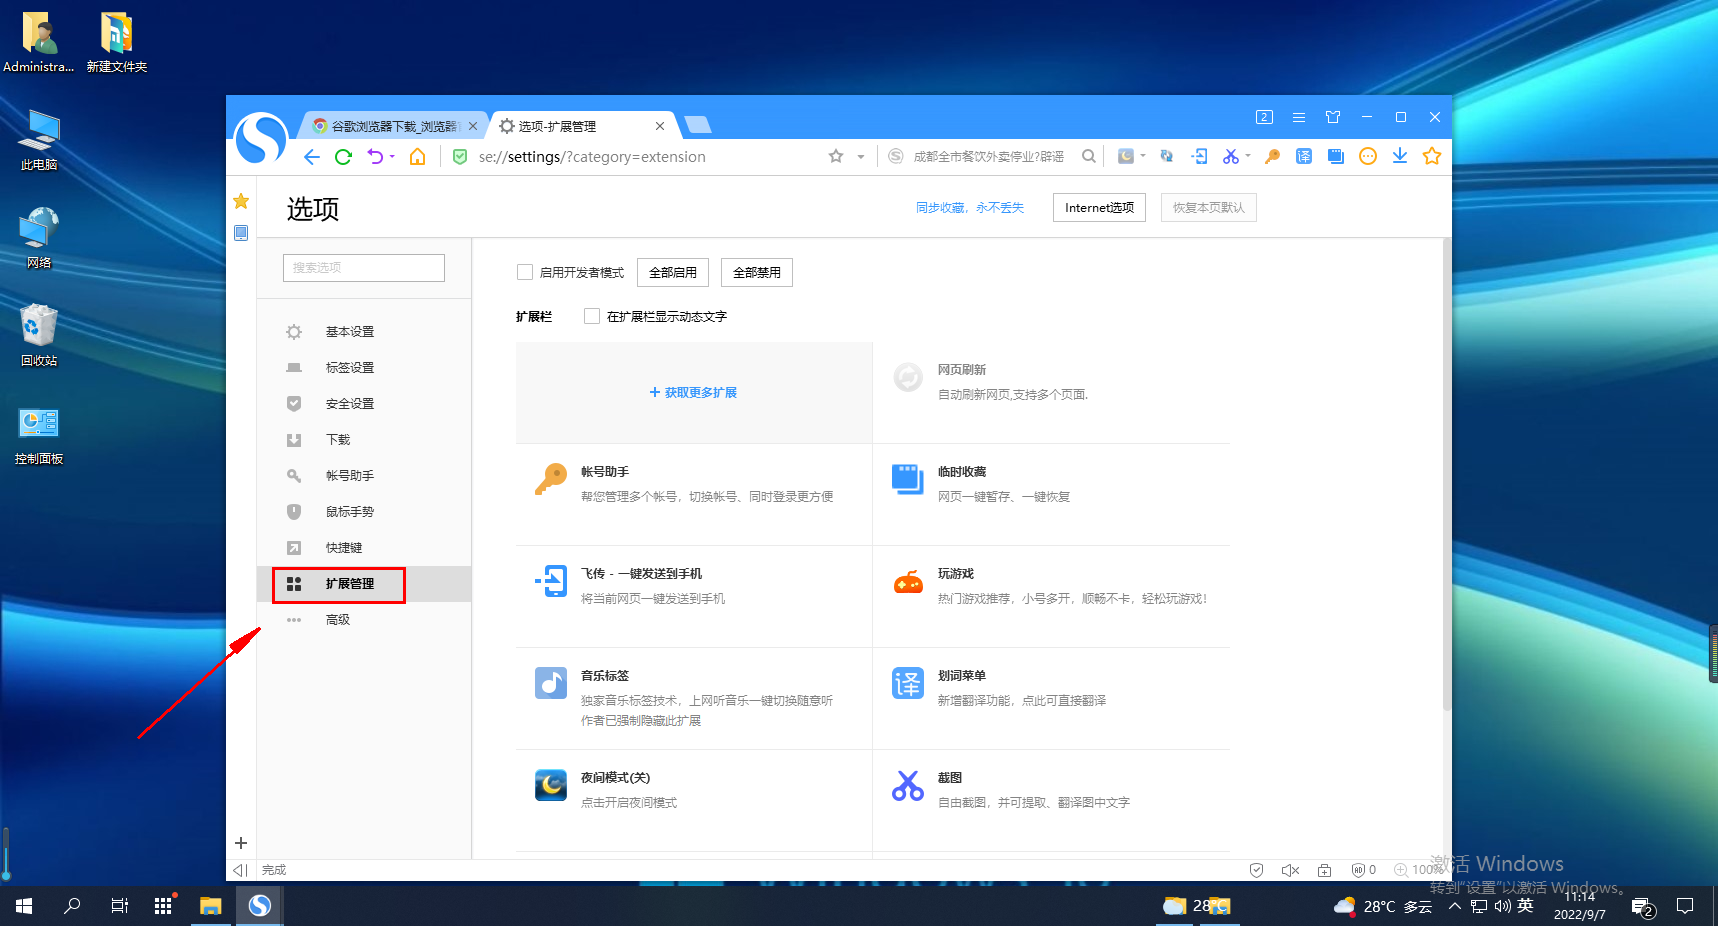
Task: Click the mute speaker icon in status bar
Action: pos(1290,870)
